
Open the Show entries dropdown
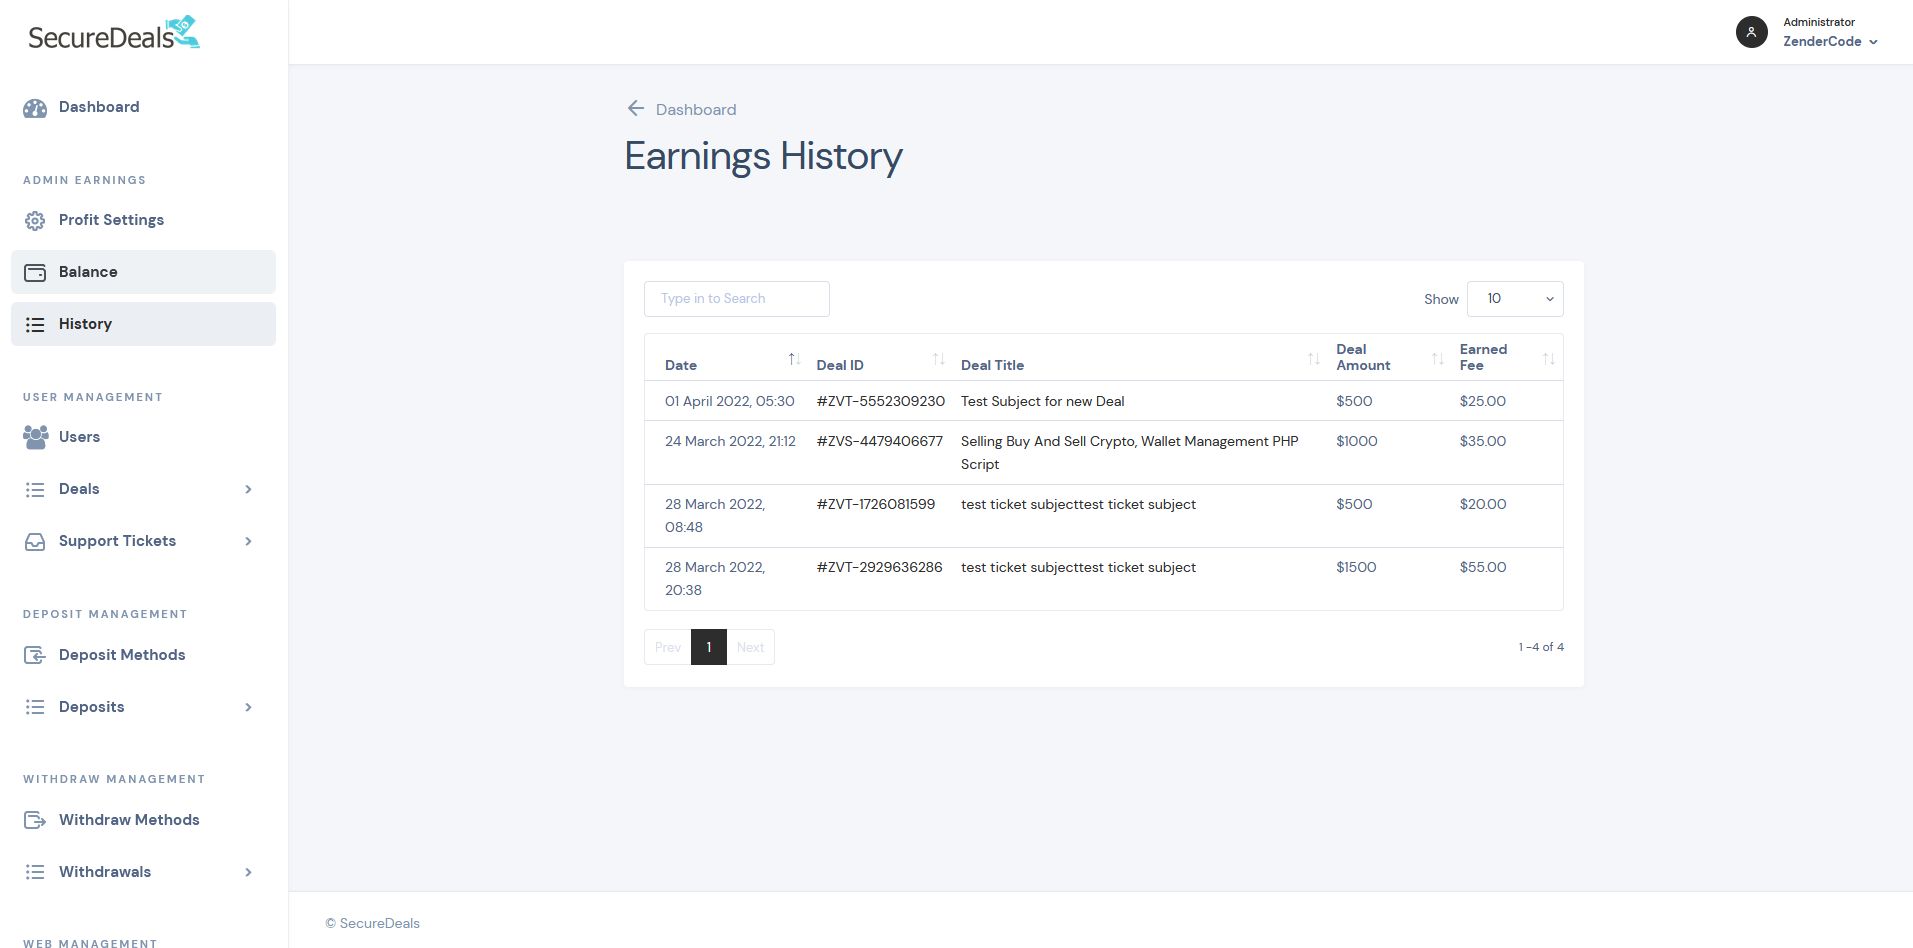click(1514, 299)
